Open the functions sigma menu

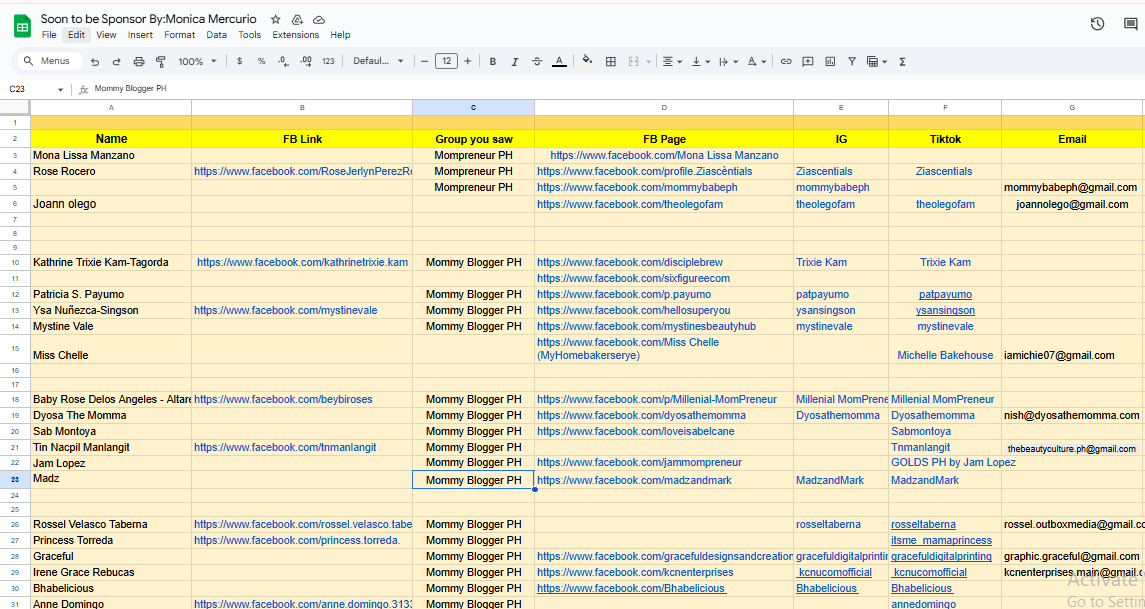(x=903, y=61)
